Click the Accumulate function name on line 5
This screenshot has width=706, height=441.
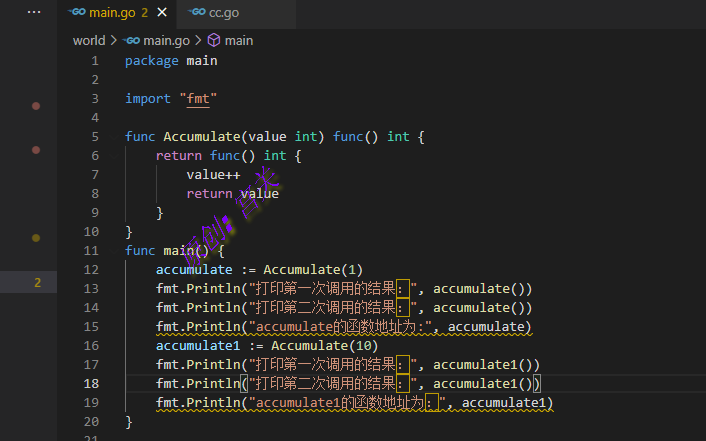coord(201,137)
